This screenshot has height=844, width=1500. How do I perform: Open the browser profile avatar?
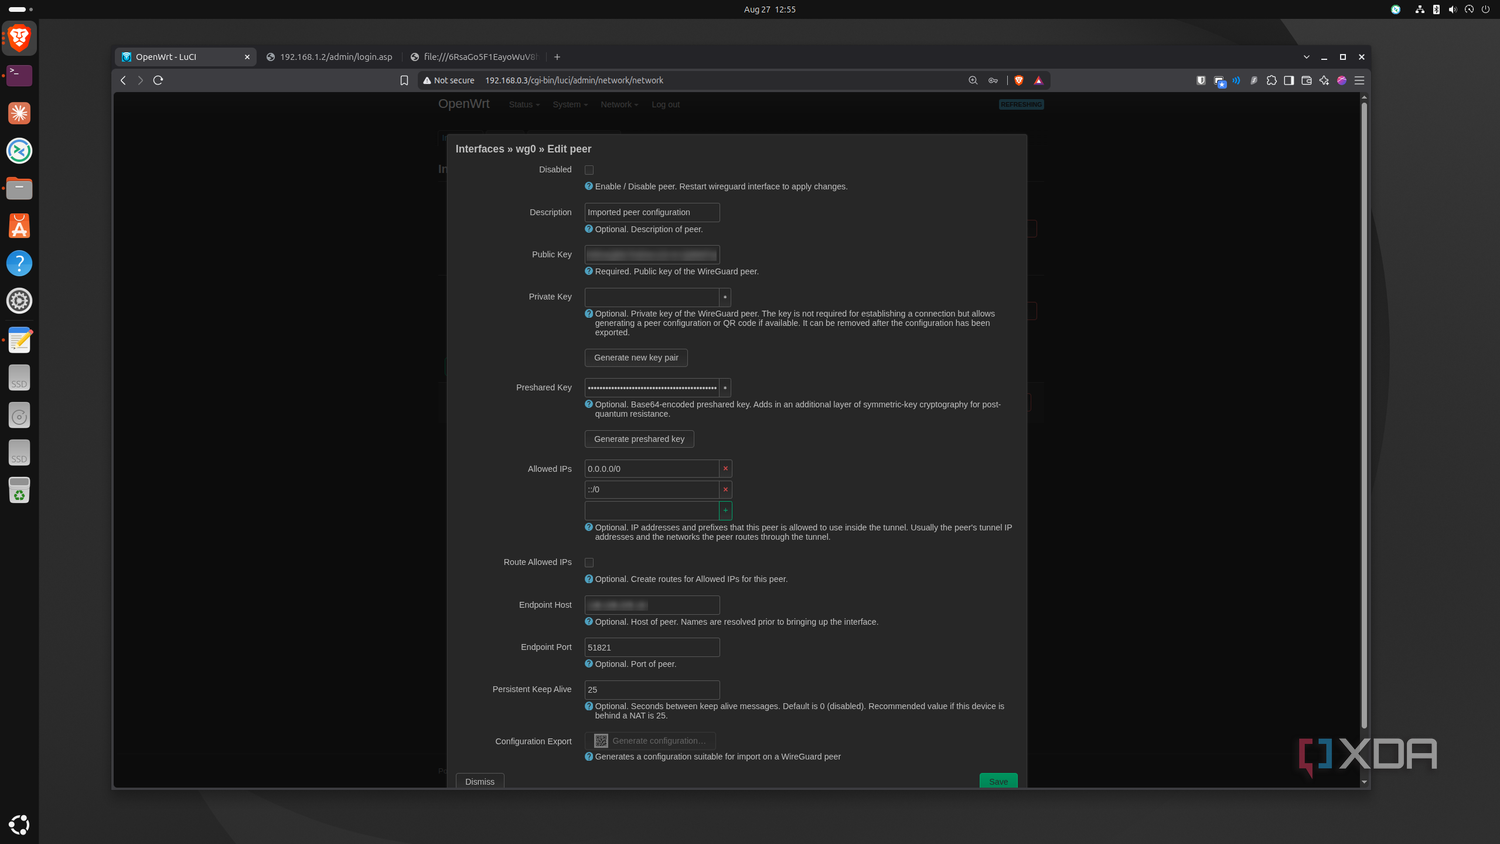point(1342,80)
